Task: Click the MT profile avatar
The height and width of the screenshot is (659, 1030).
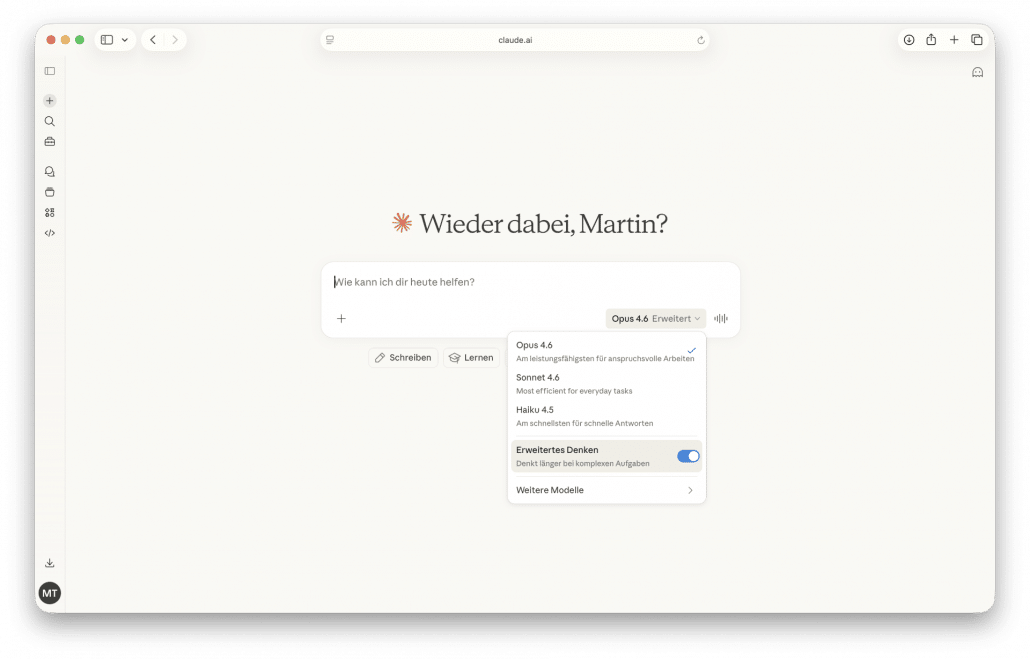Action: 50,593
